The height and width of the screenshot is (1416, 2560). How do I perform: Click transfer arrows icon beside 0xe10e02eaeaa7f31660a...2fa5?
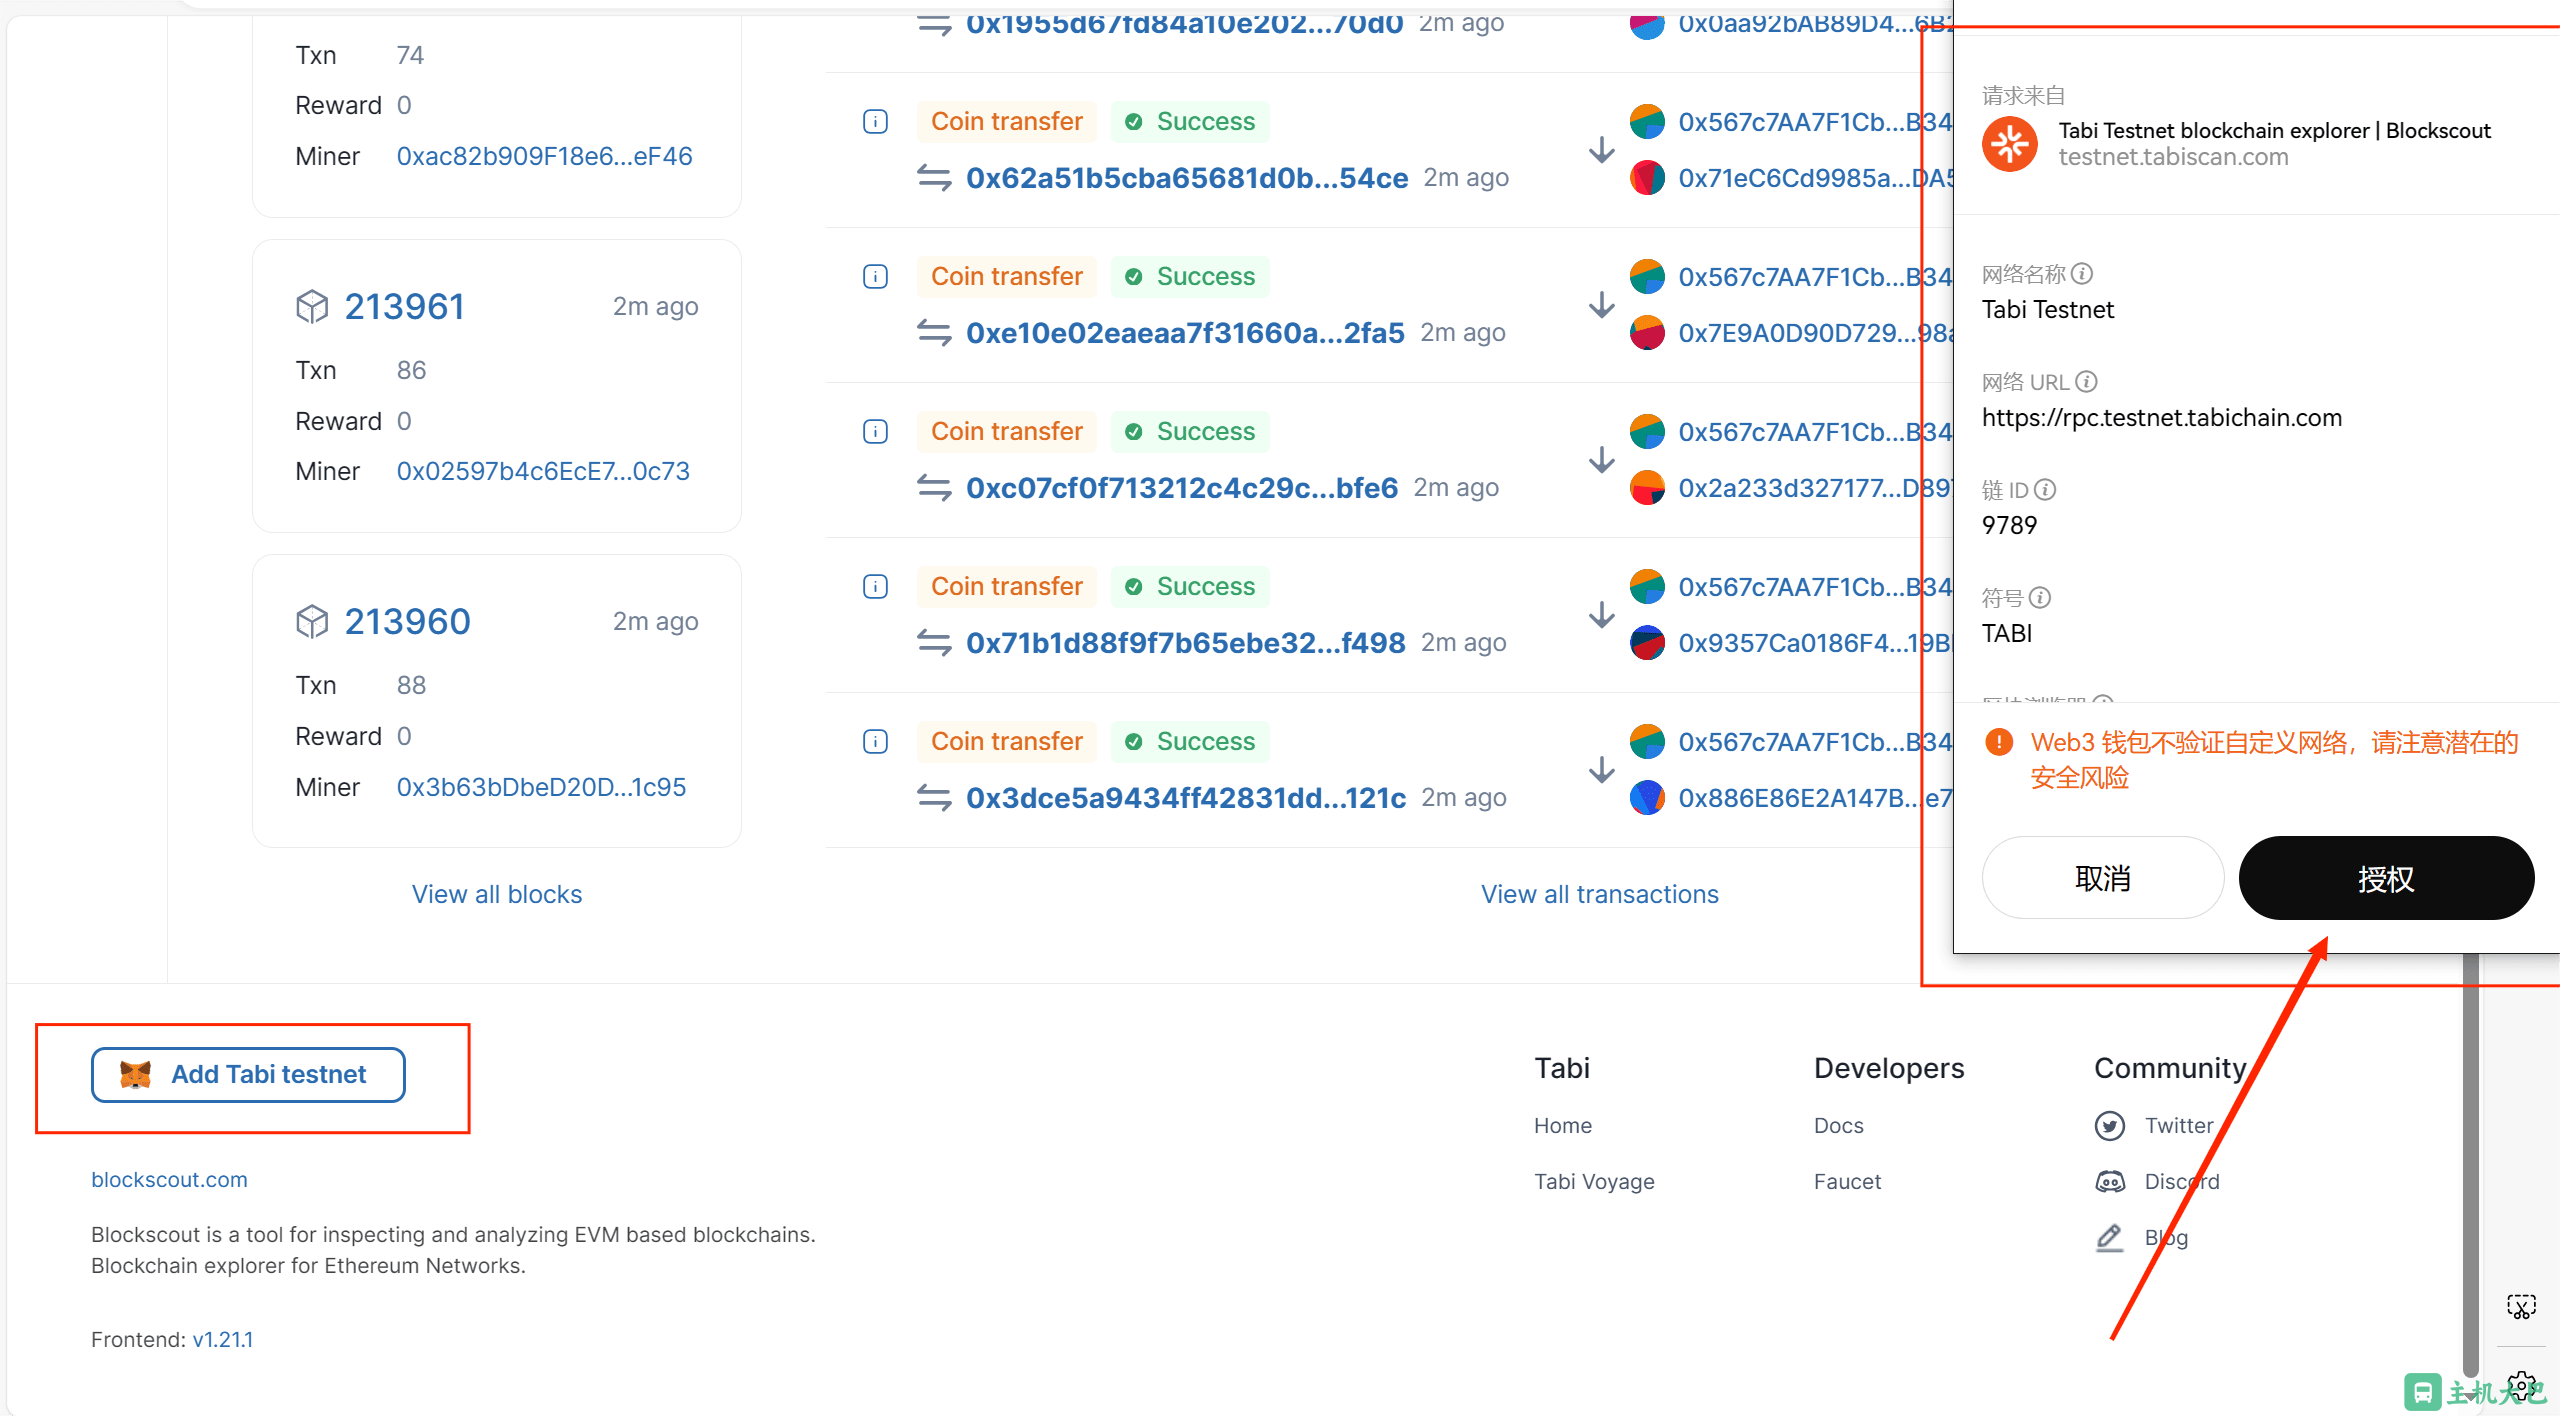(934, 333)
